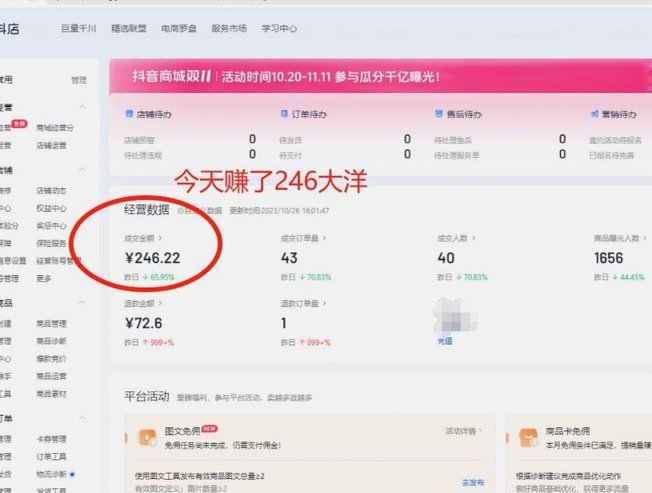Click the 店铺待办 shop icon
652x493 pixels.
coord(129,113)
